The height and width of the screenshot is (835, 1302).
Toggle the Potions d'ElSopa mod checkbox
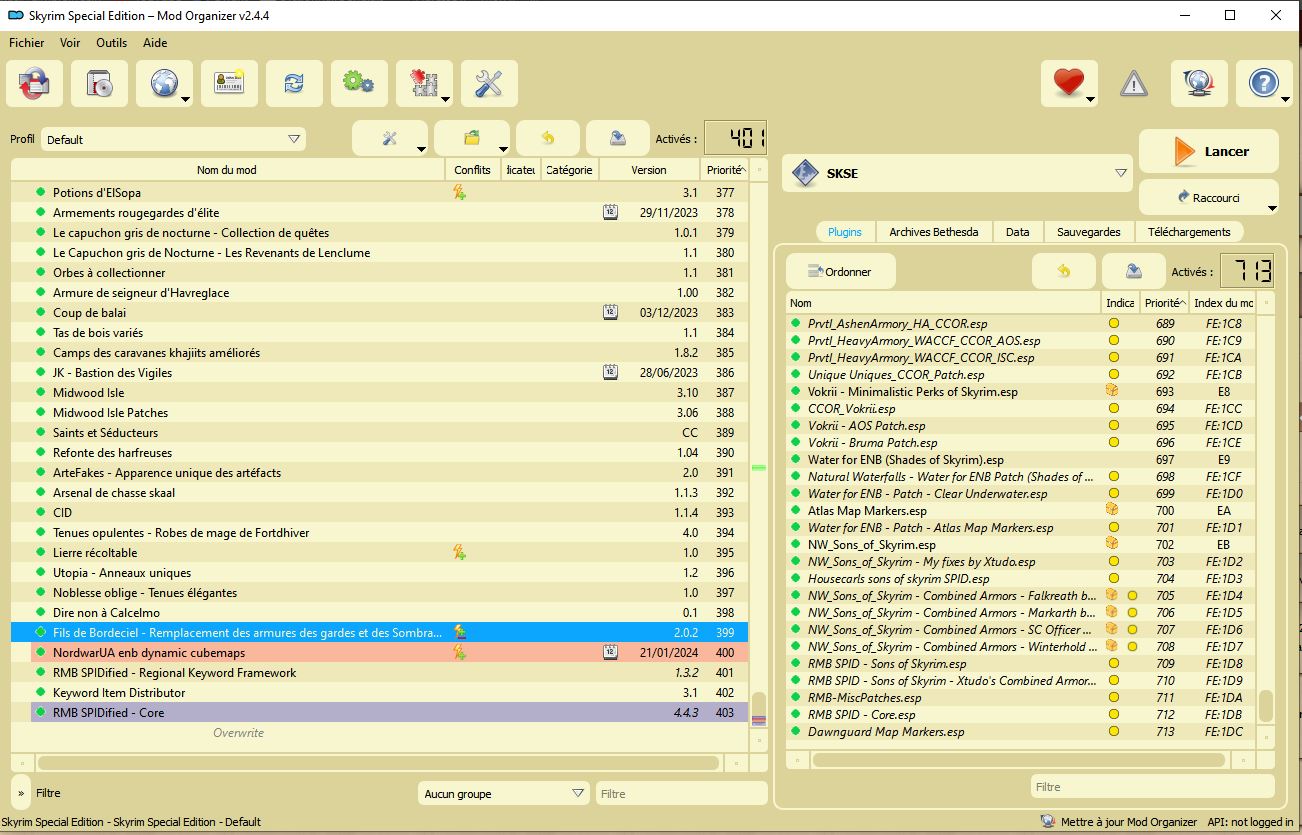[x=41, y=192]
